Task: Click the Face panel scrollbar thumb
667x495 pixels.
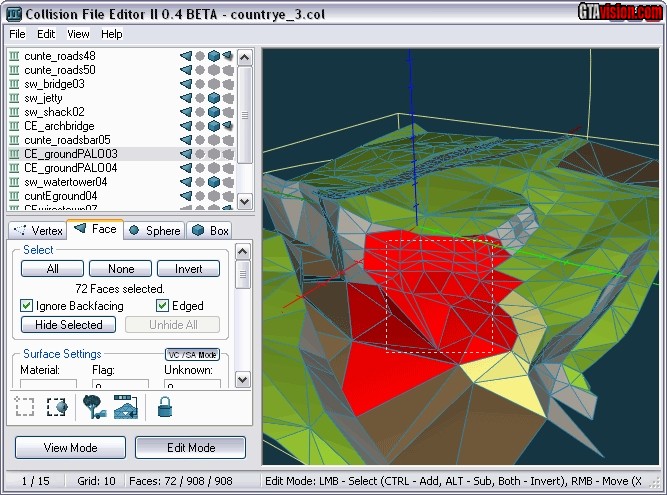Action: [x=242, y=274]
